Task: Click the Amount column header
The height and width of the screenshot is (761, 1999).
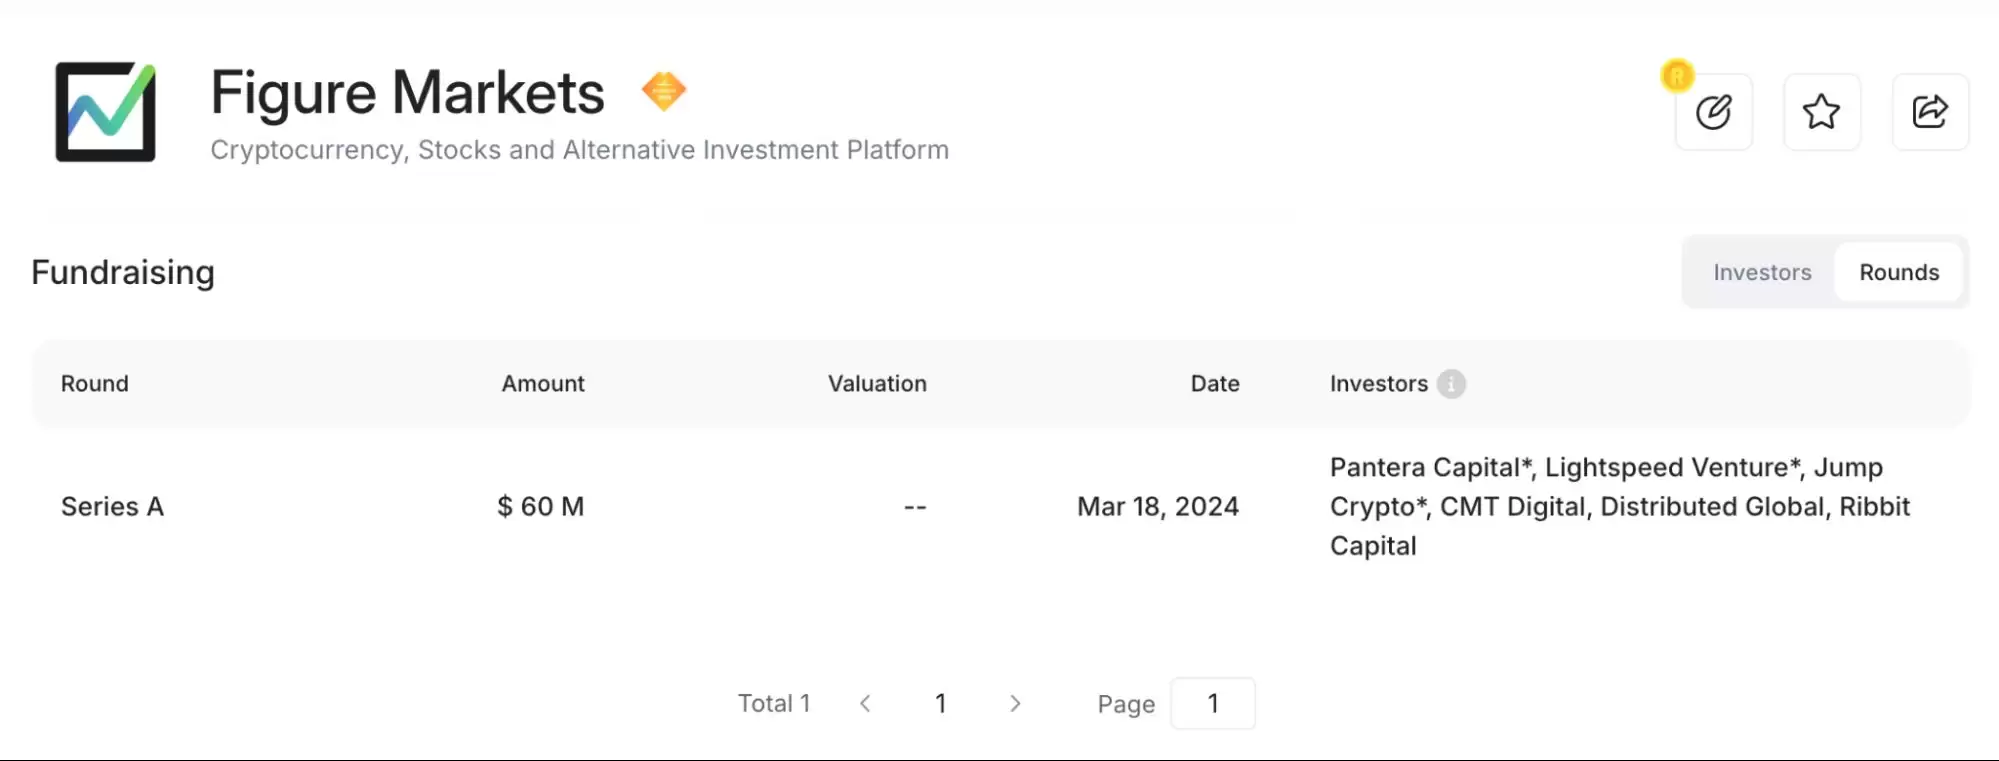Action: tap(543, 384)
